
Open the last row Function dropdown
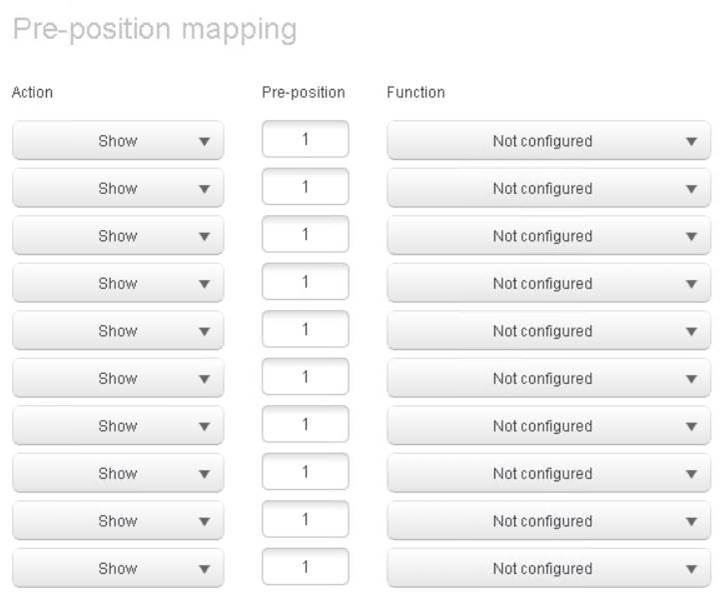pos(548,568)
